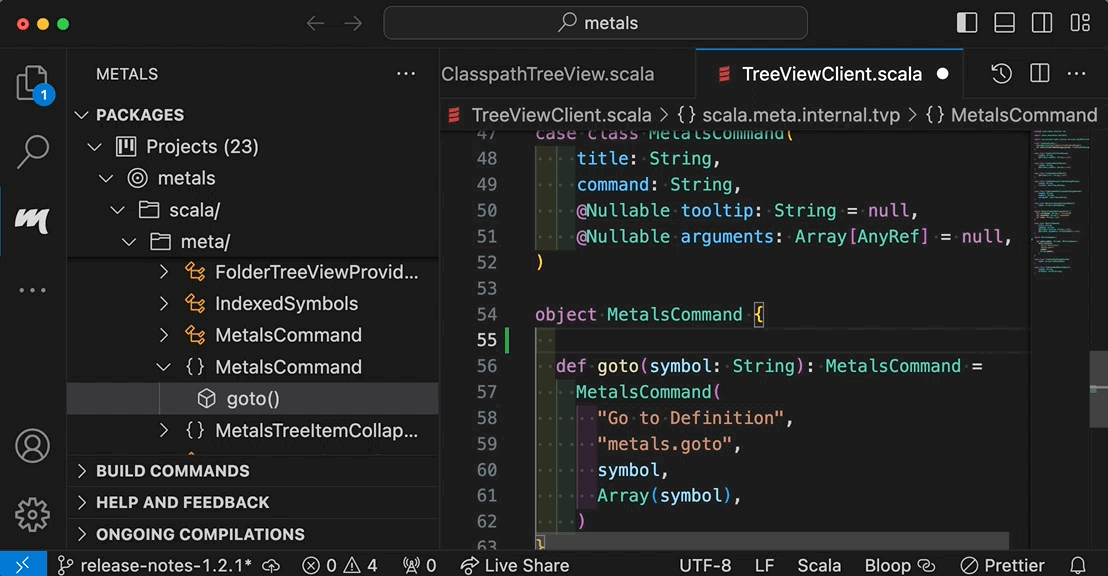Expand ONGOING COMPILATIONS section
Screen dimensions: 1108x576
click(x=253, y=534)
